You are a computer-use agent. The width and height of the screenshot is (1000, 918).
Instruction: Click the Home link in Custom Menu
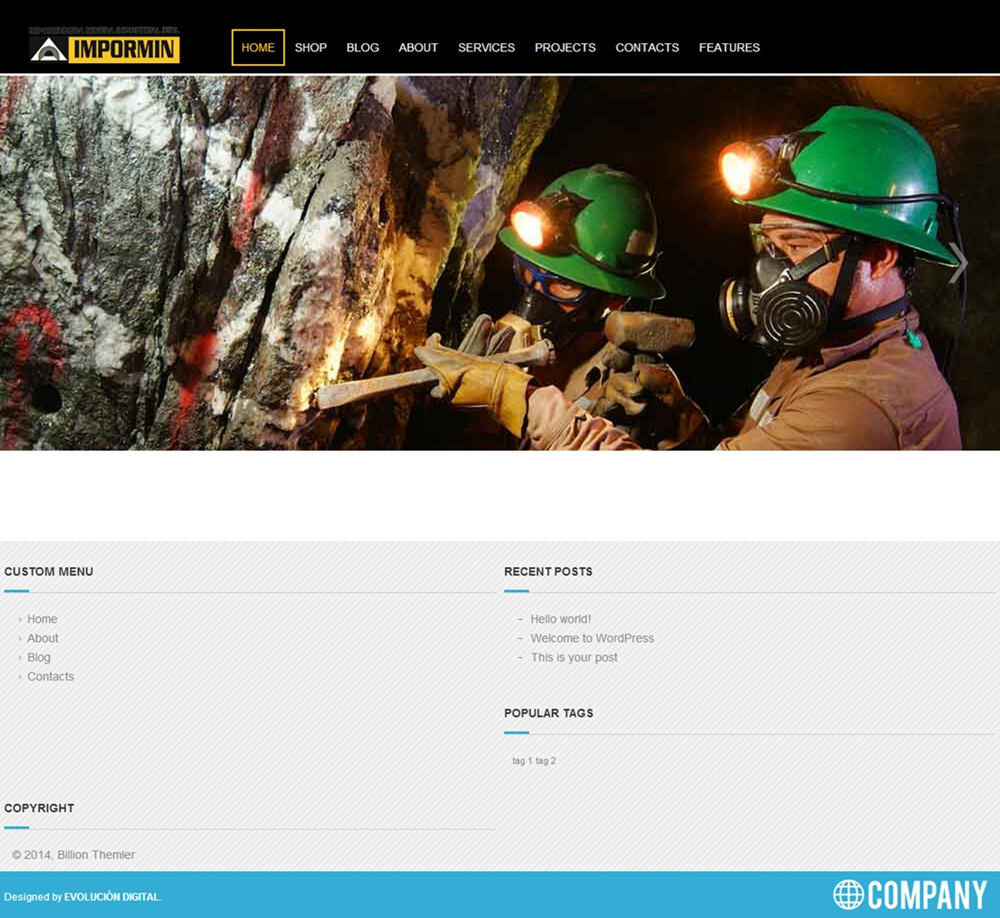[x=42, y=619]
